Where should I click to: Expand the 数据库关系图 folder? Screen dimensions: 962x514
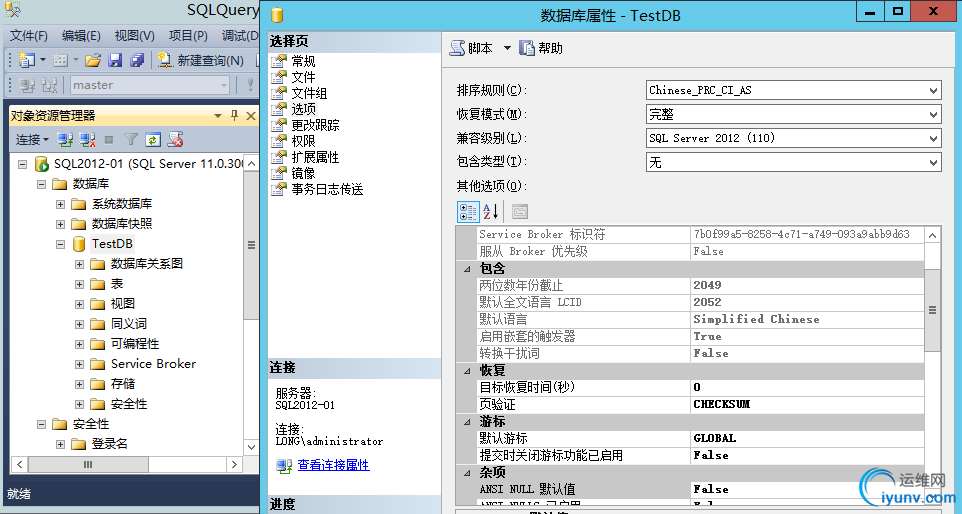pos(79,264)
